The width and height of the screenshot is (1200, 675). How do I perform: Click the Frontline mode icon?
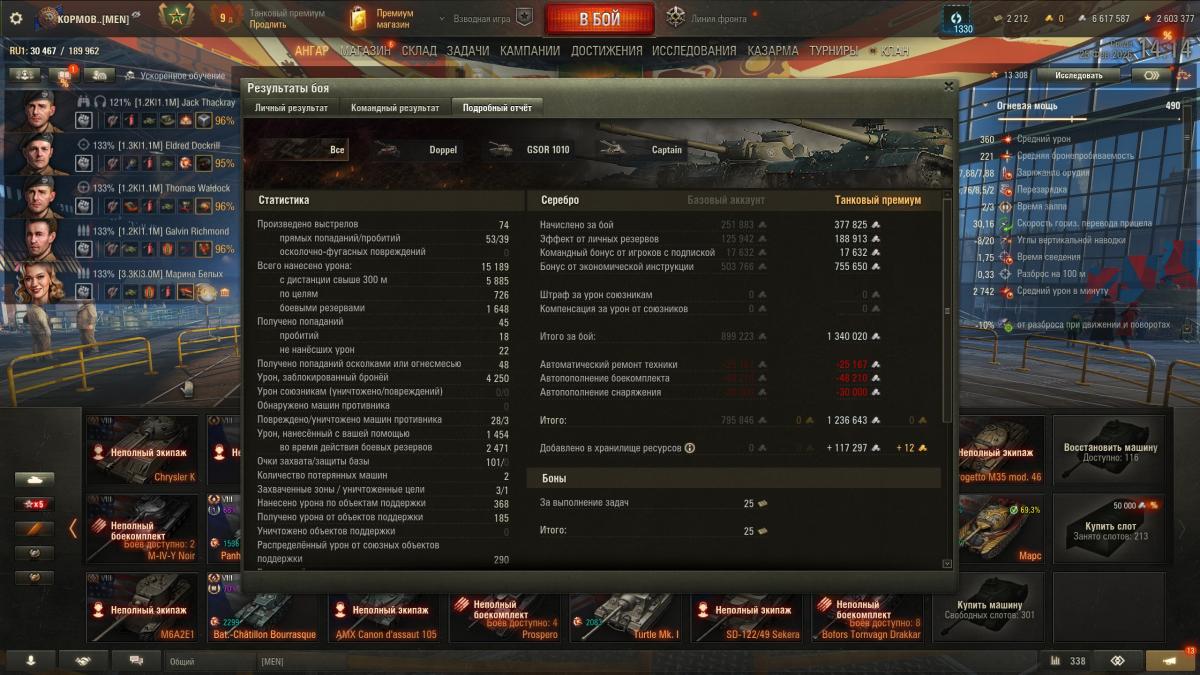[676, 17]
